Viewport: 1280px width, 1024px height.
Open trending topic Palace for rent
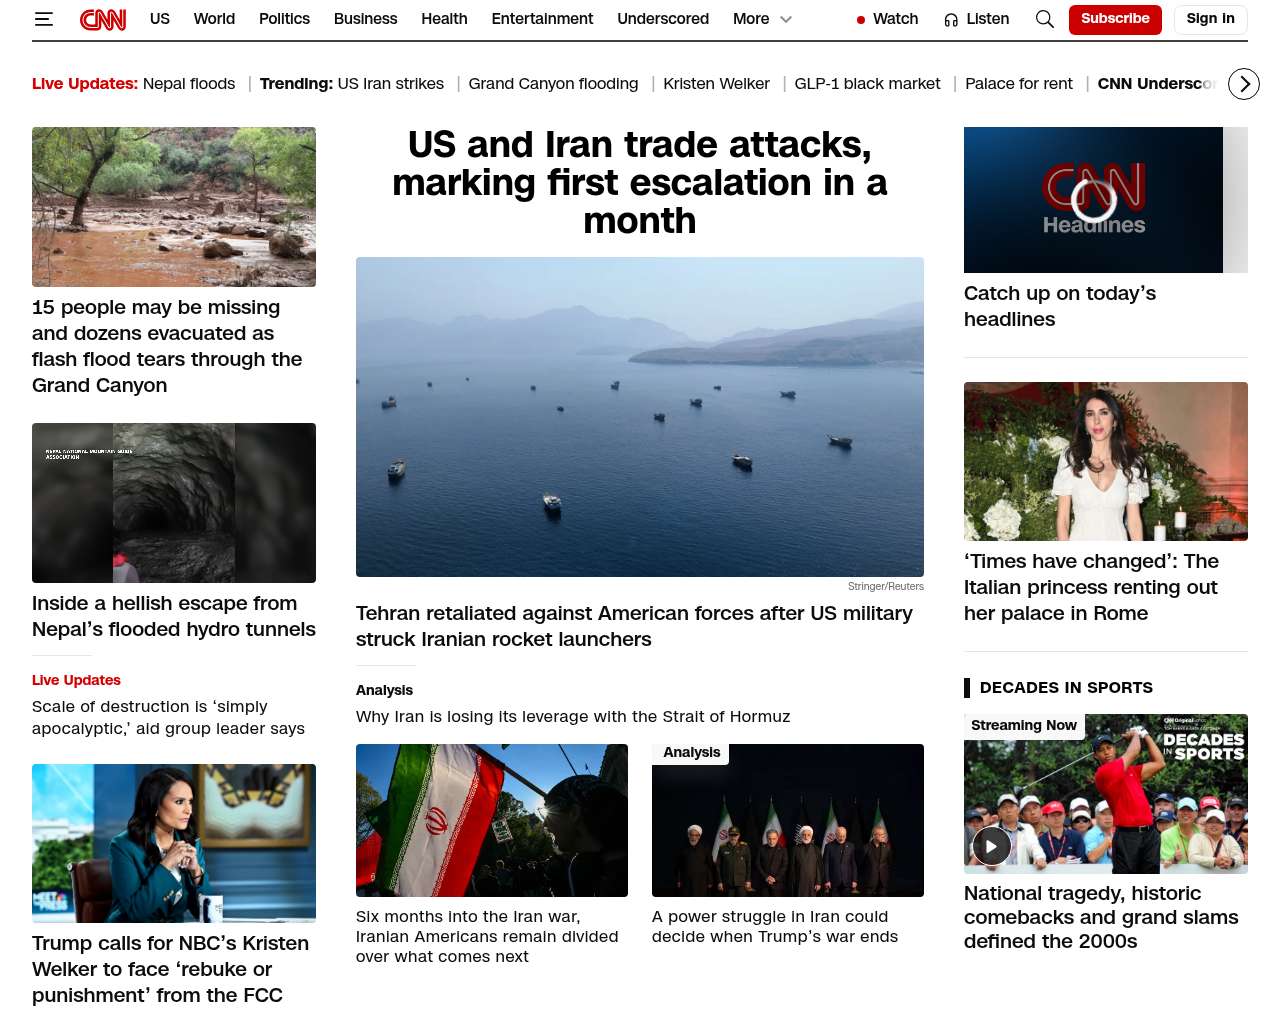pyautogui.click(x=1019, y=84)
